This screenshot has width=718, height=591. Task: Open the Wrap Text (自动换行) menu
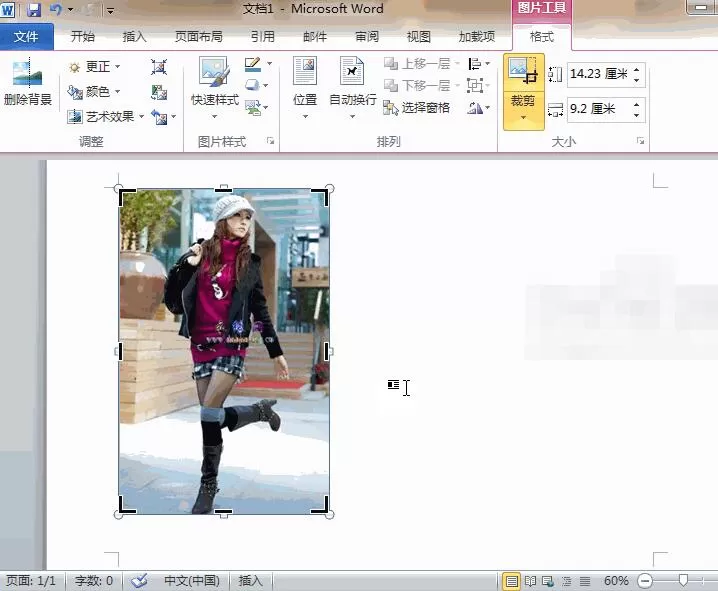[x=353, y=87]
